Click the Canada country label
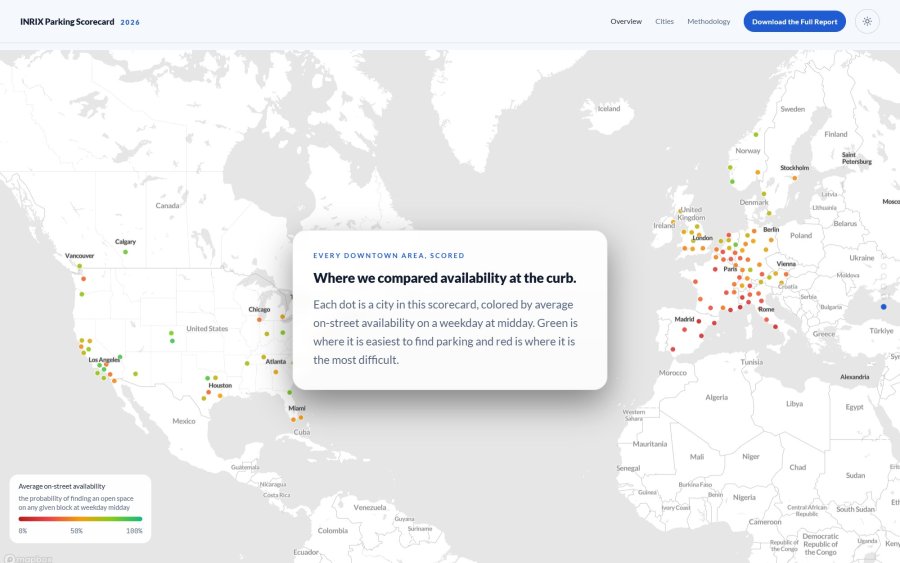Image resolution: width=900 pixels, height=563 pixels. (x=167, y=205)
